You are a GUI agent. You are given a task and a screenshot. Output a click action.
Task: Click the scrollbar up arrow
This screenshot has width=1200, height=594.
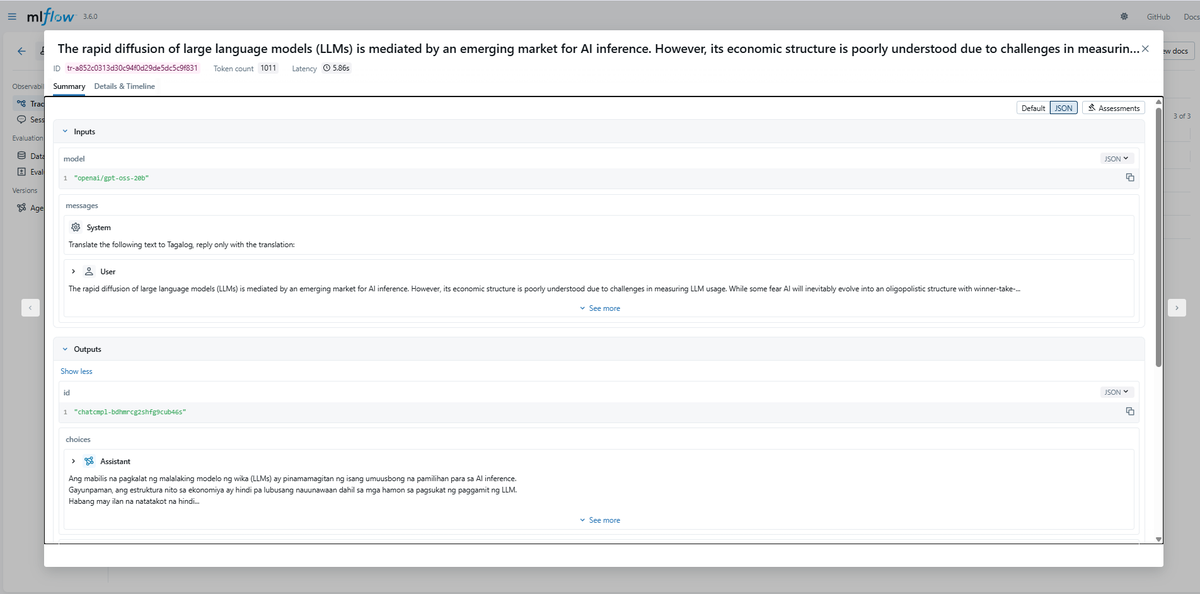pyautogui.click(x=1159, y=101)
